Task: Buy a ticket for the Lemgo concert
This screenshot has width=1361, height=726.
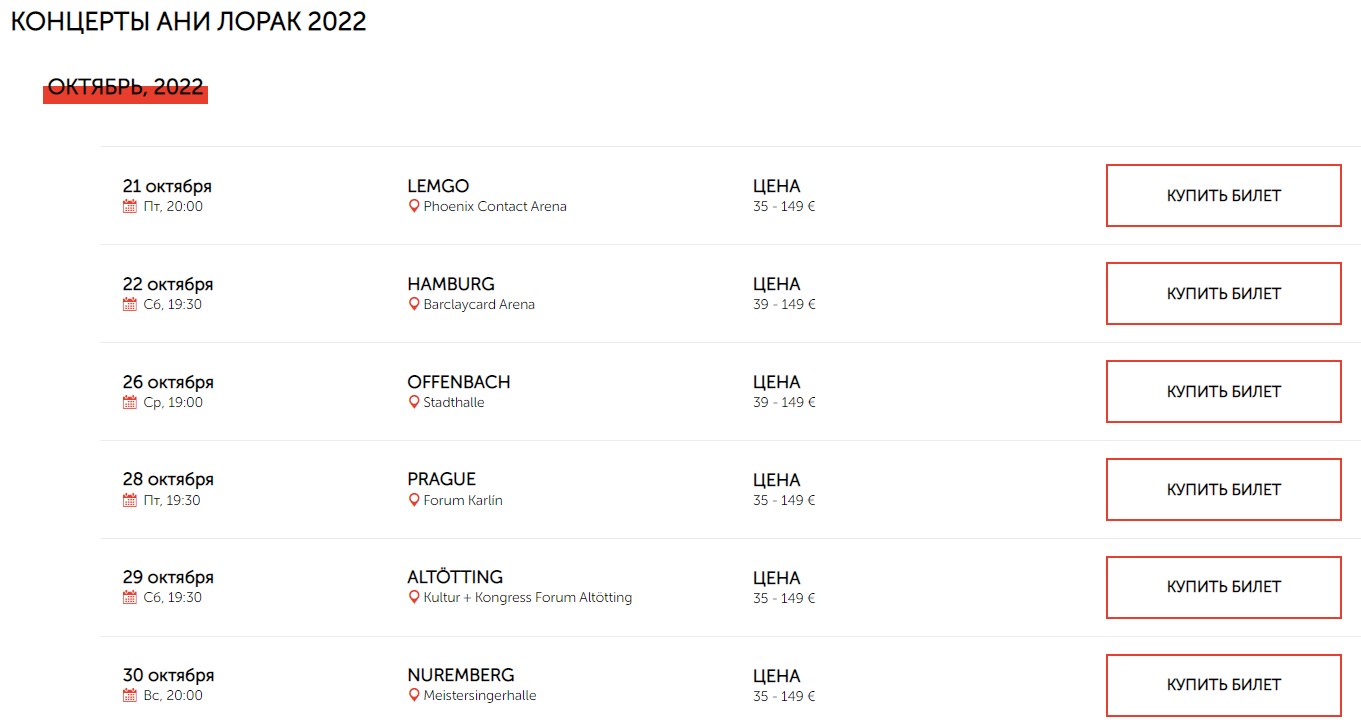Action: pyautogui.click(x=1223, y=196)
